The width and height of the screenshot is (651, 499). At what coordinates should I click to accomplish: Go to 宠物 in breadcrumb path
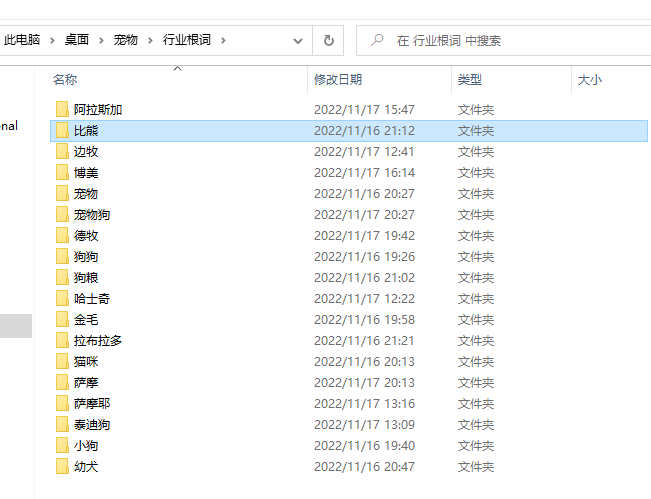(x=126, y=40)
